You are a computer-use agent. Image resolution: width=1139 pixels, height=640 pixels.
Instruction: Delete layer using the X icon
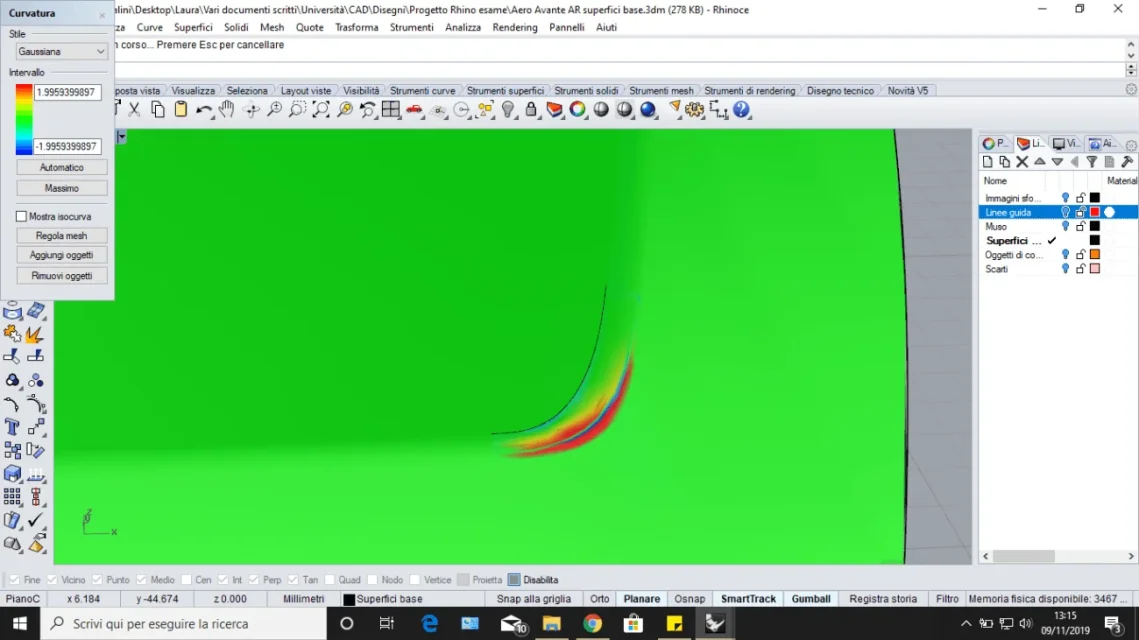1022,162
